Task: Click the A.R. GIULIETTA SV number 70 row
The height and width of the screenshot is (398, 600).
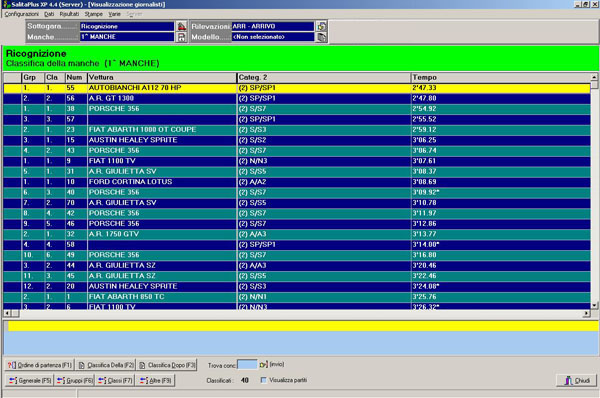Action: pos(297,203)
